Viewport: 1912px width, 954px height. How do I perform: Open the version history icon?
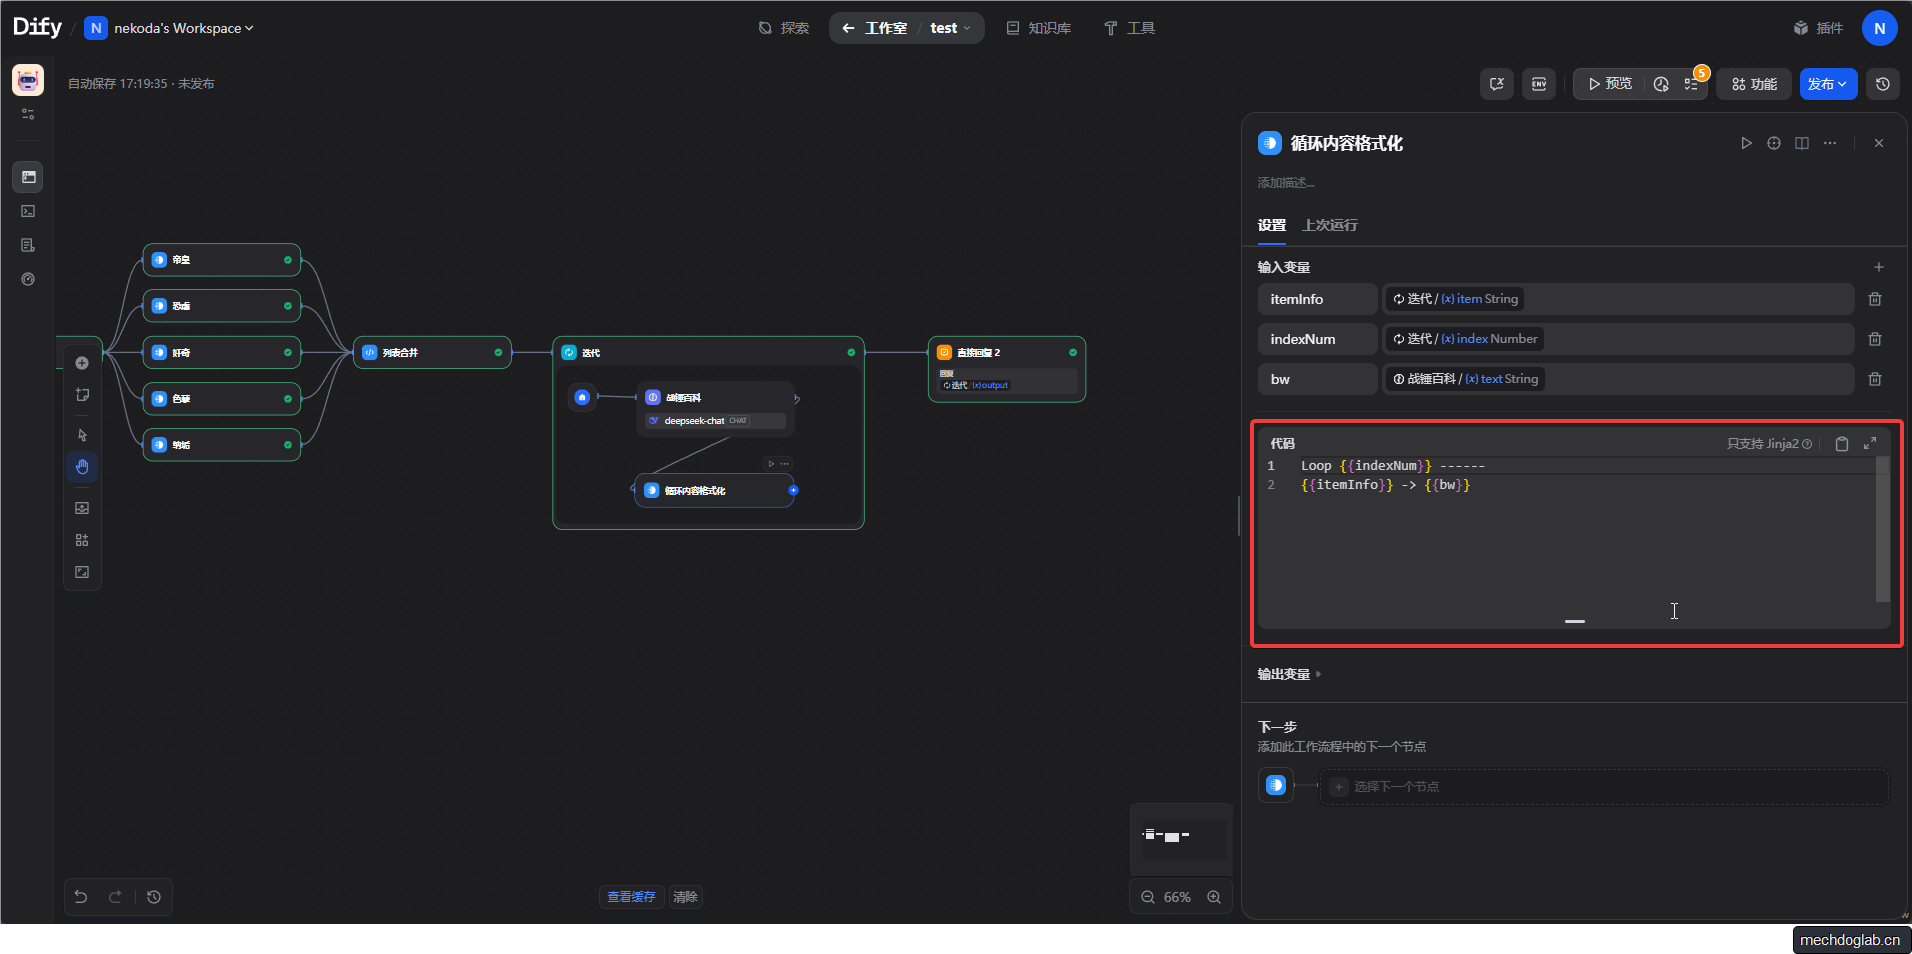pyautogui.click(x=1883, y=84)
